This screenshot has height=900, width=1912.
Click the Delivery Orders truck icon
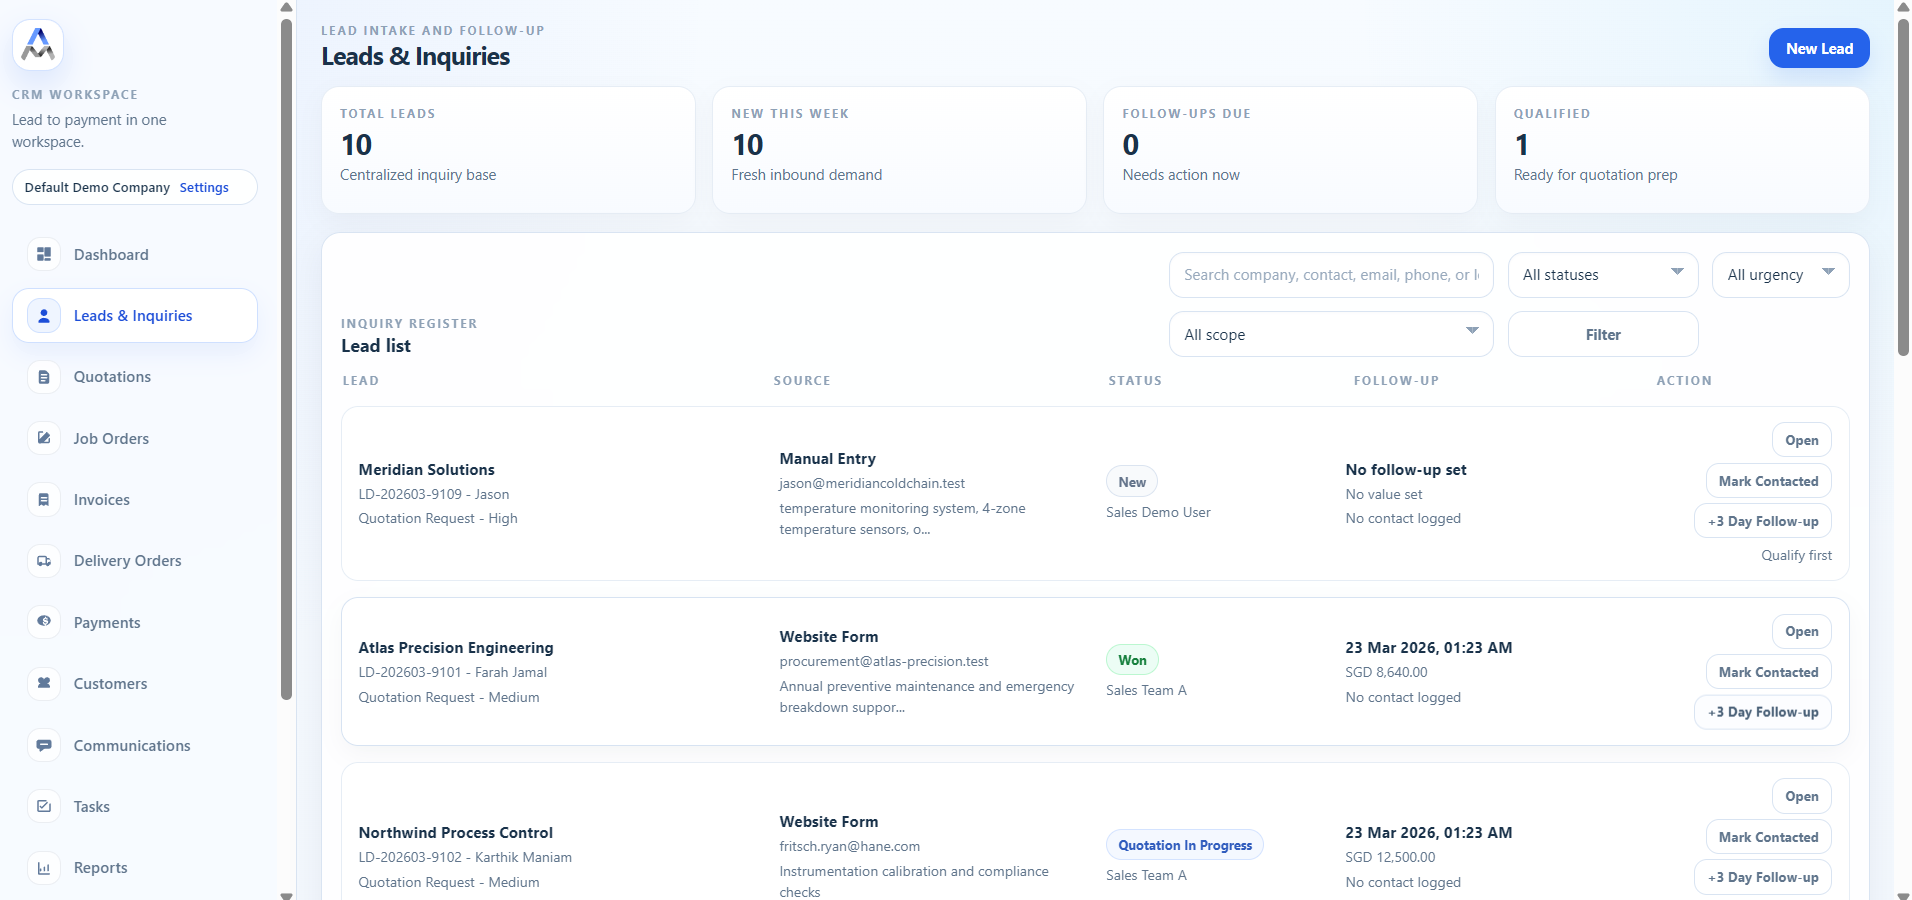[44, 561]
